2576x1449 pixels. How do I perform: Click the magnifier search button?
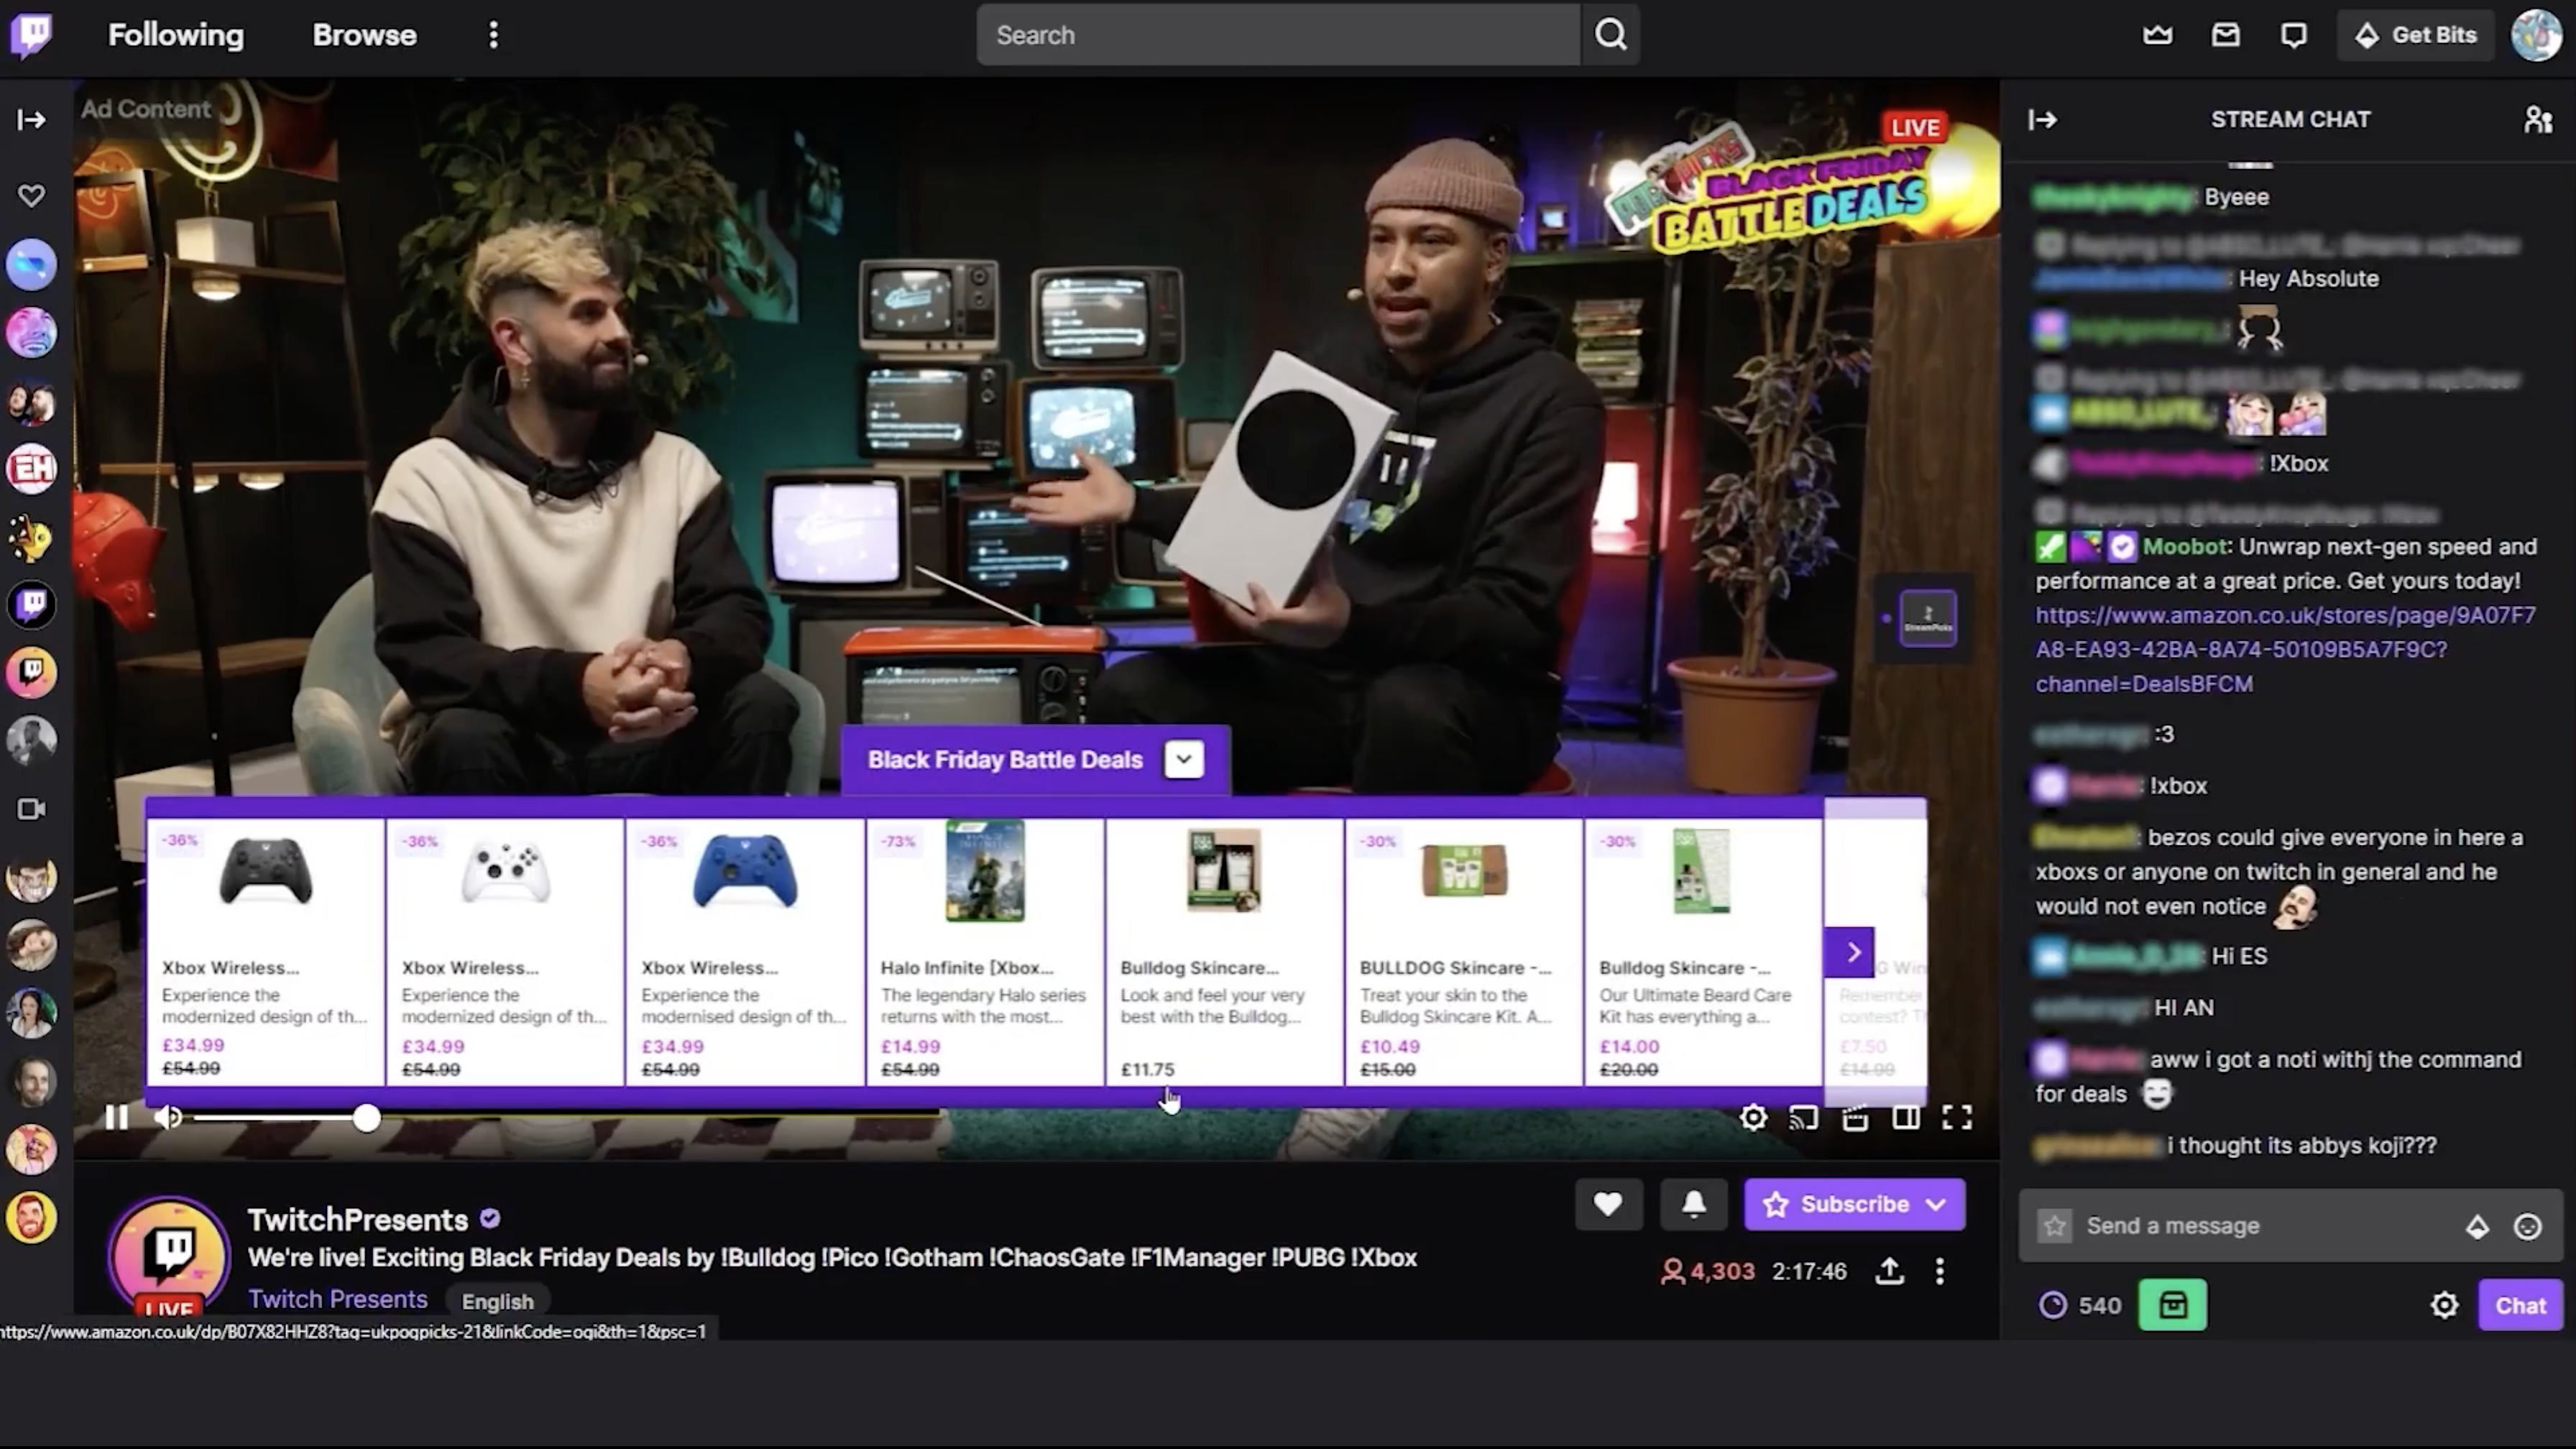(x=1610, y=35)
